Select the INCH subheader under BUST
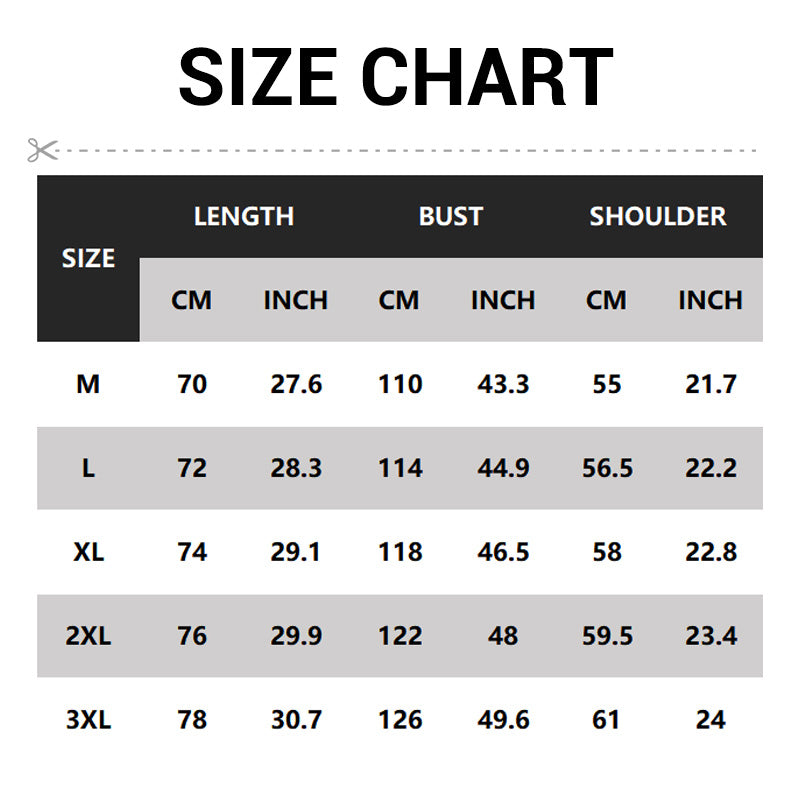The width and height of the screenshot is (800, 800). [503, 300]
